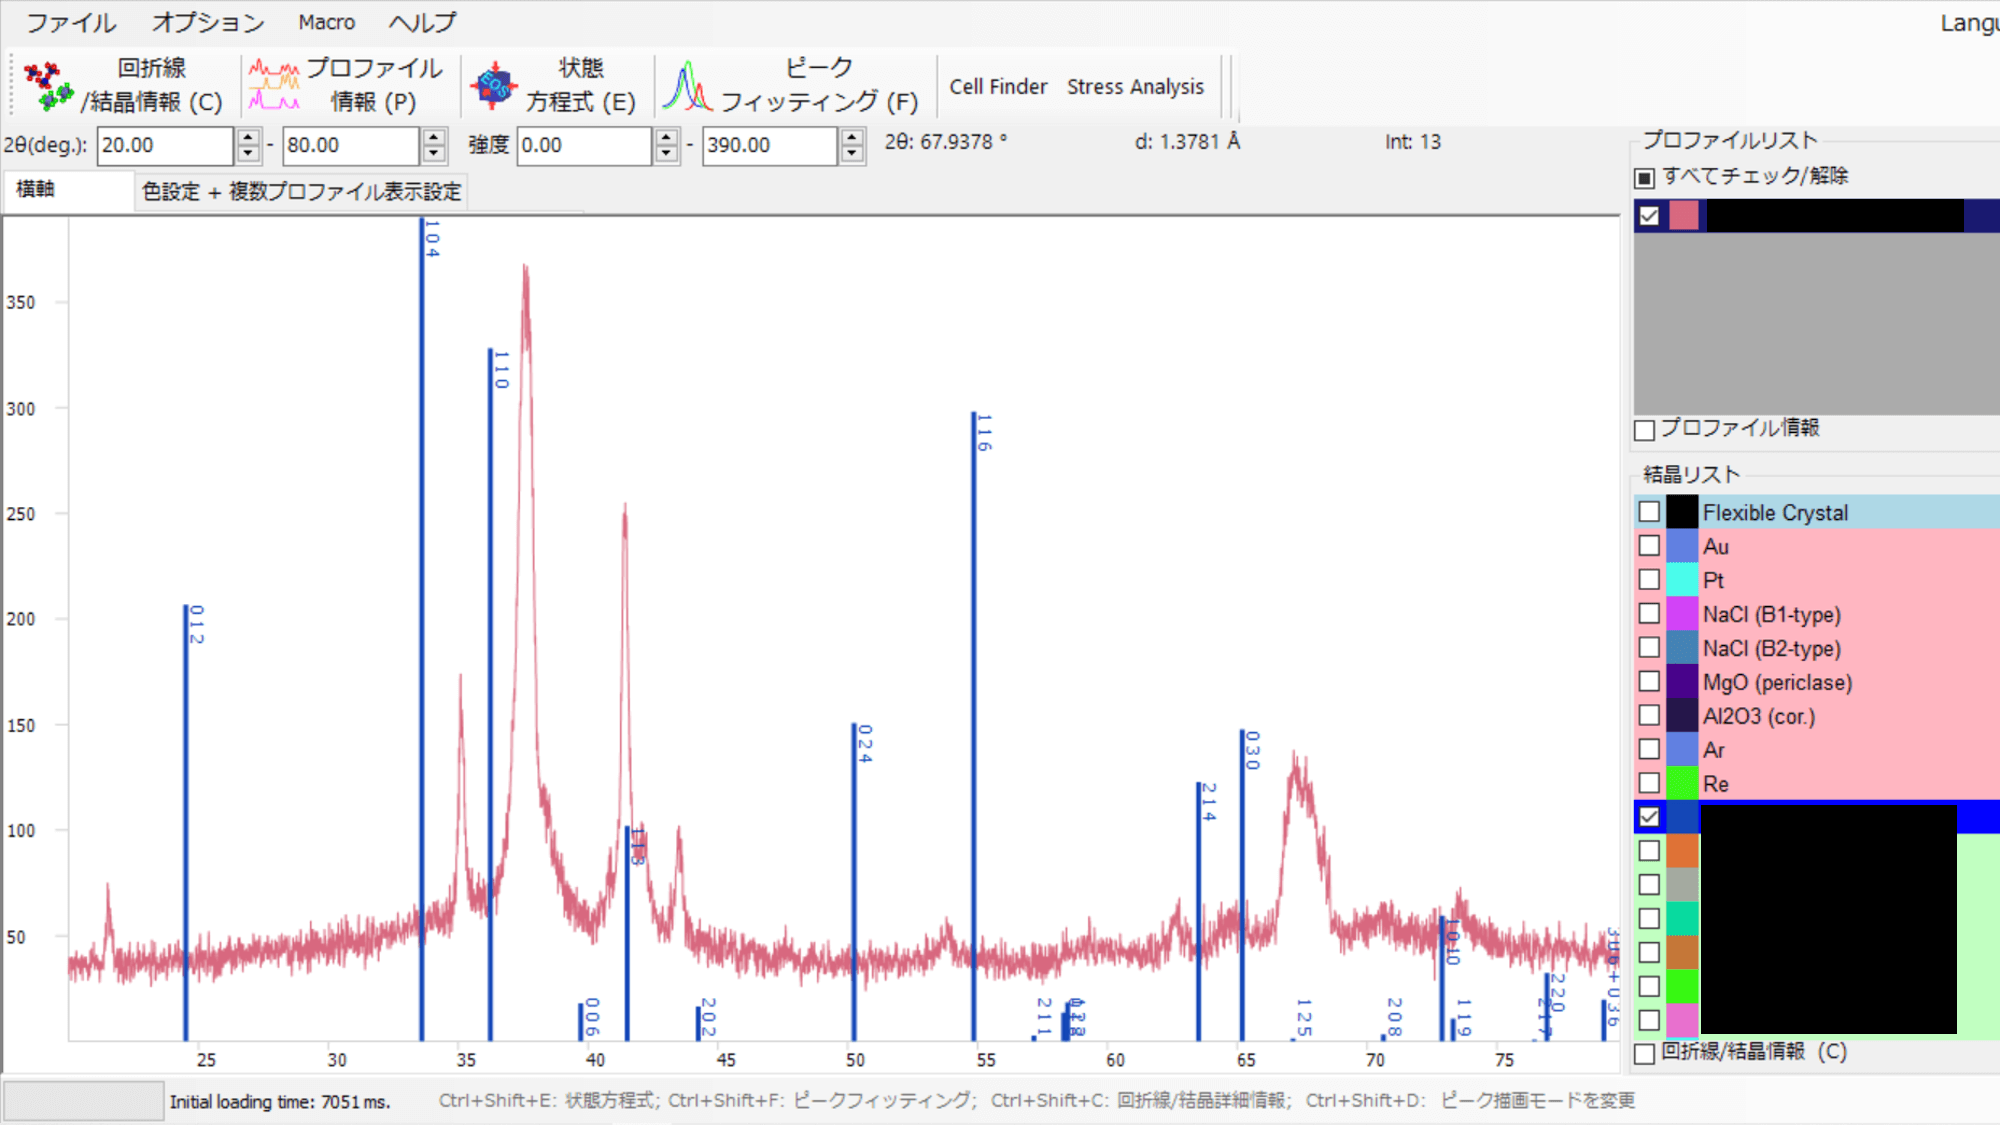The height and width of the screenshot is (1125, 2000).
Task: Click the 1 1 6 diffraction peak marker
Action: [973, 727]
